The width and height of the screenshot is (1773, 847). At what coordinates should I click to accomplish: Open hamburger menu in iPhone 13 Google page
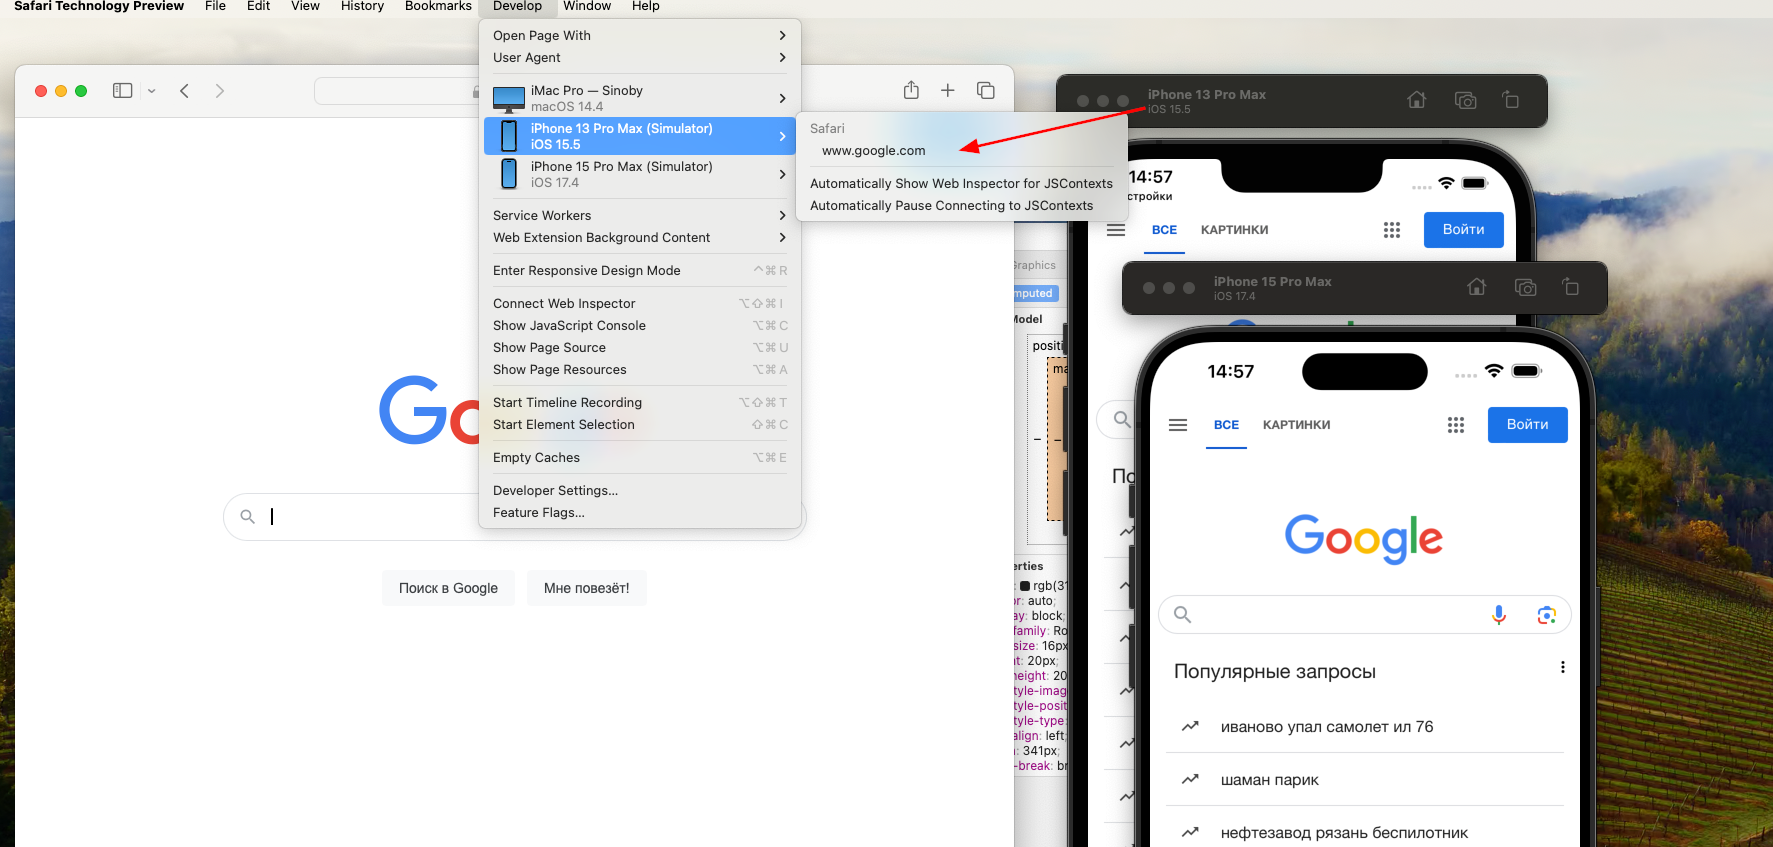1116,230
